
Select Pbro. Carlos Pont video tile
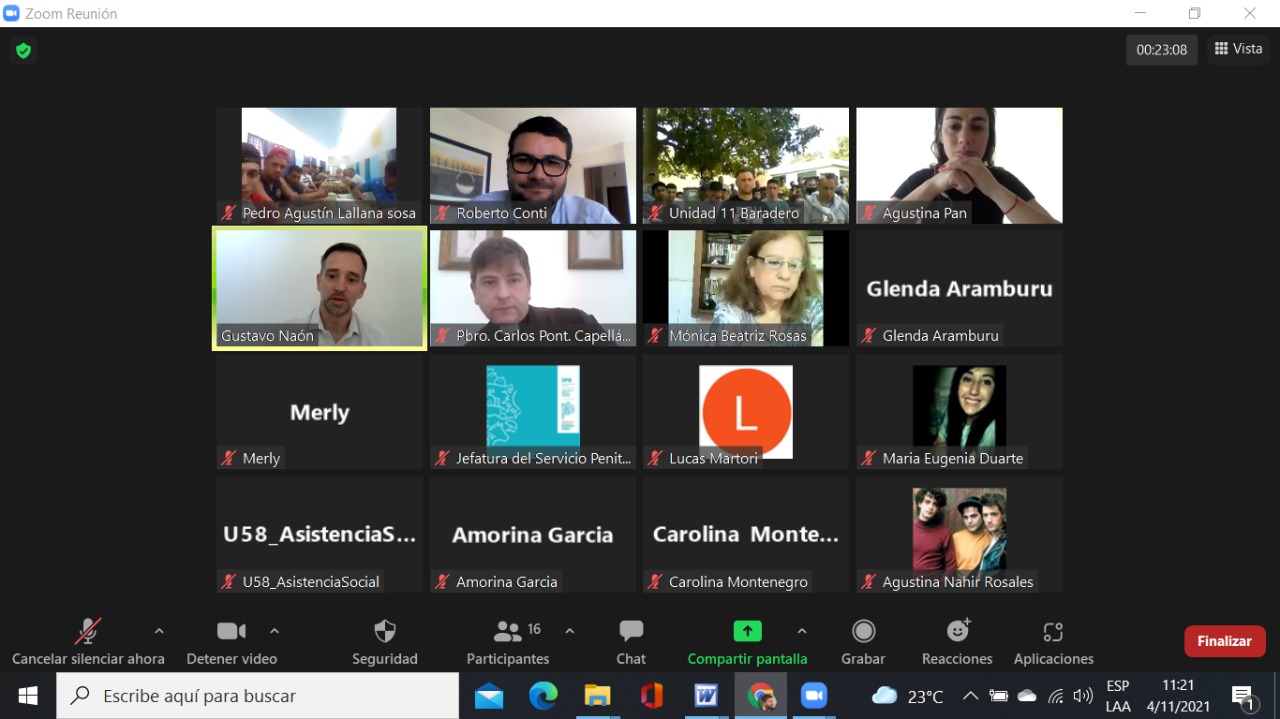[x=533, y=288]
